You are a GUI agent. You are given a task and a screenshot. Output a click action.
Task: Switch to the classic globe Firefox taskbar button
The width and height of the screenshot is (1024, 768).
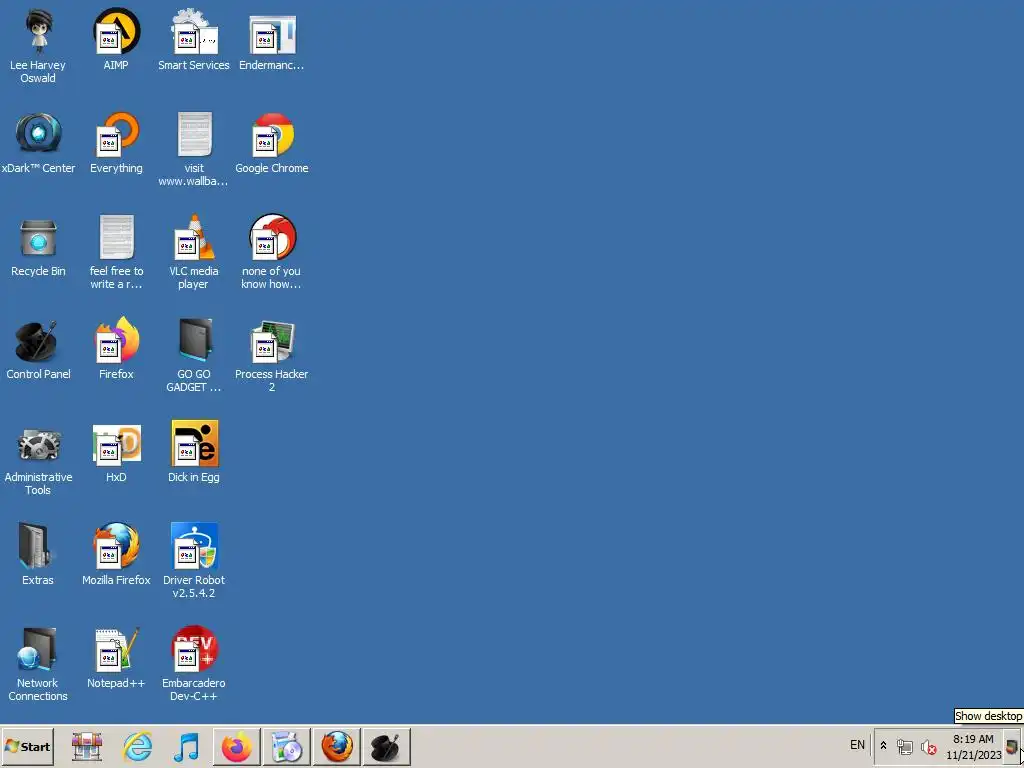pyautogui.click(x=337, y=746)
